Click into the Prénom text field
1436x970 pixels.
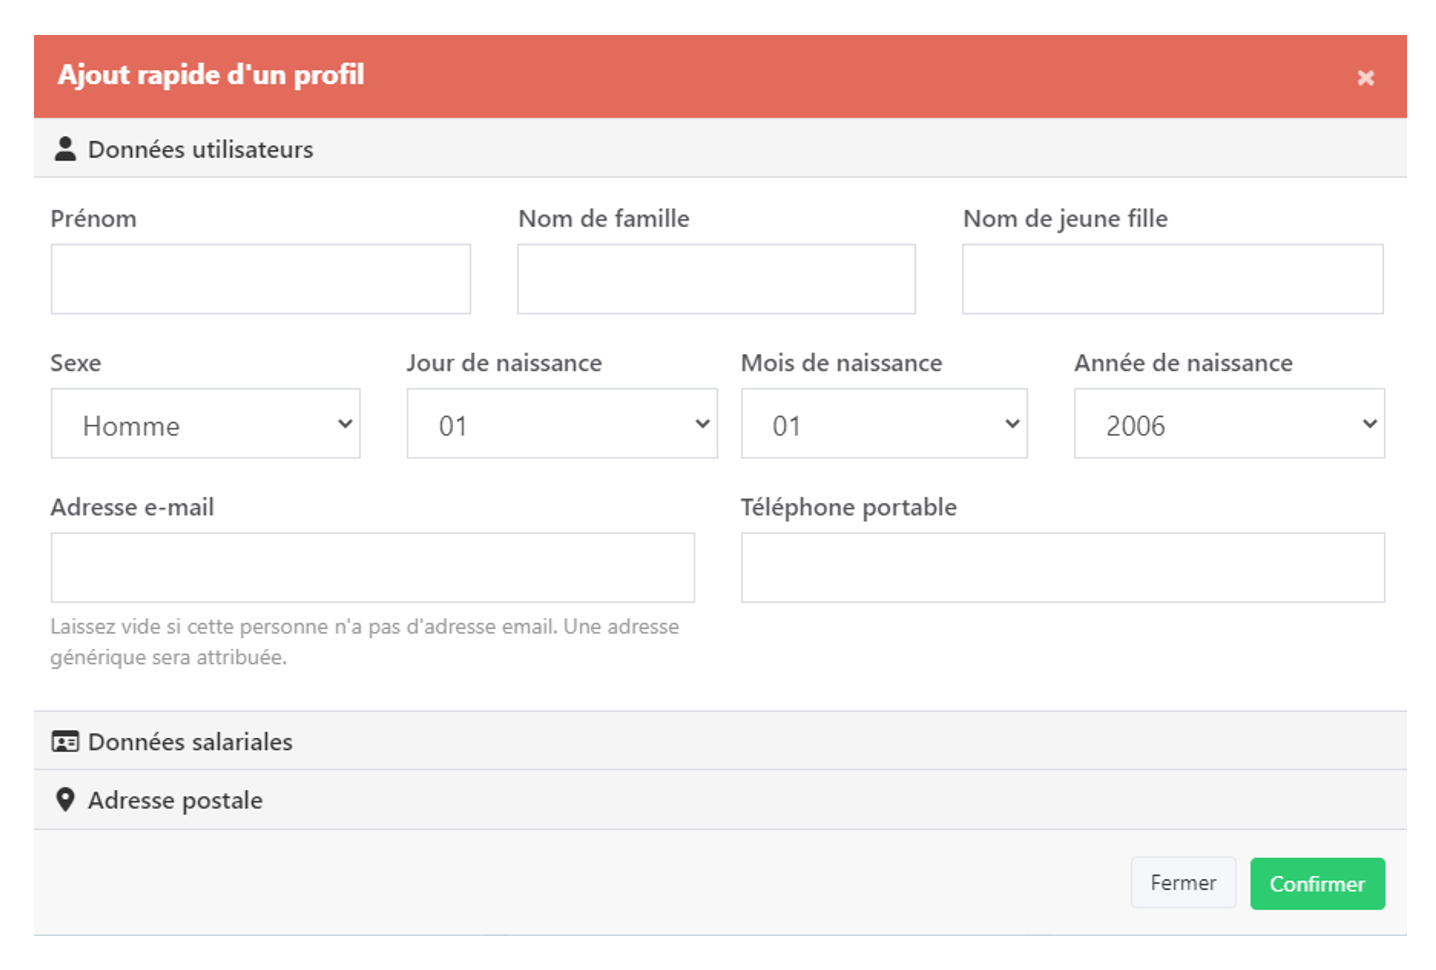tap(260, 279)
